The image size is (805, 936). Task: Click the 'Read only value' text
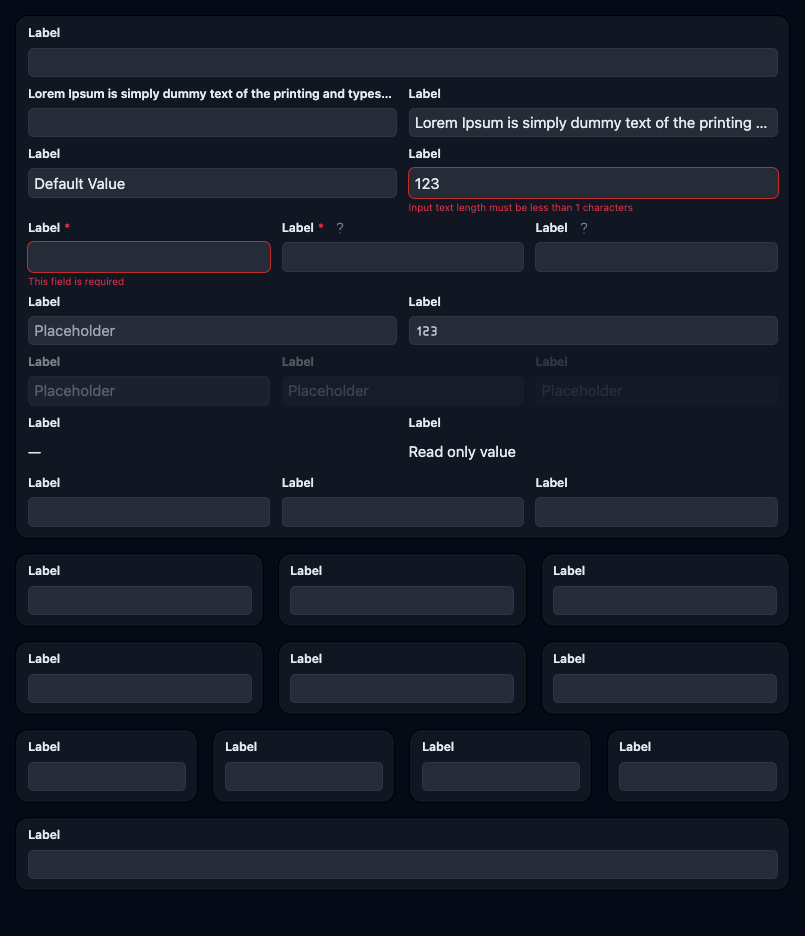(x=462, y=452)
